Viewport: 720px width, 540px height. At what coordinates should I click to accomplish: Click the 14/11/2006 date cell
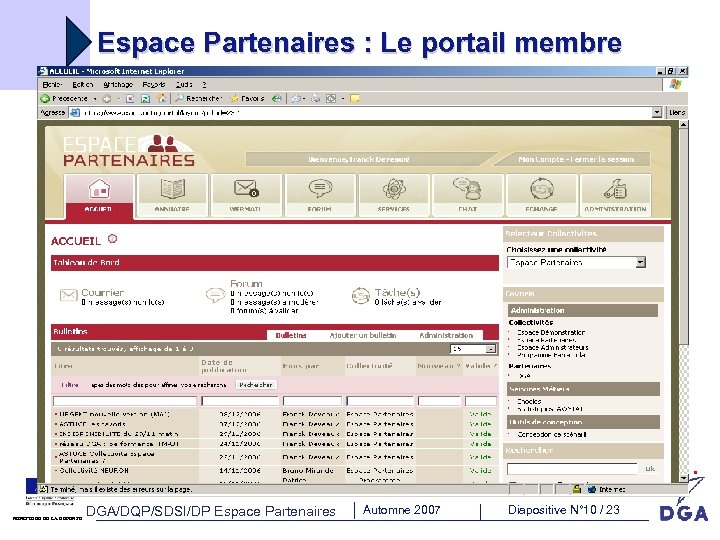240,471
